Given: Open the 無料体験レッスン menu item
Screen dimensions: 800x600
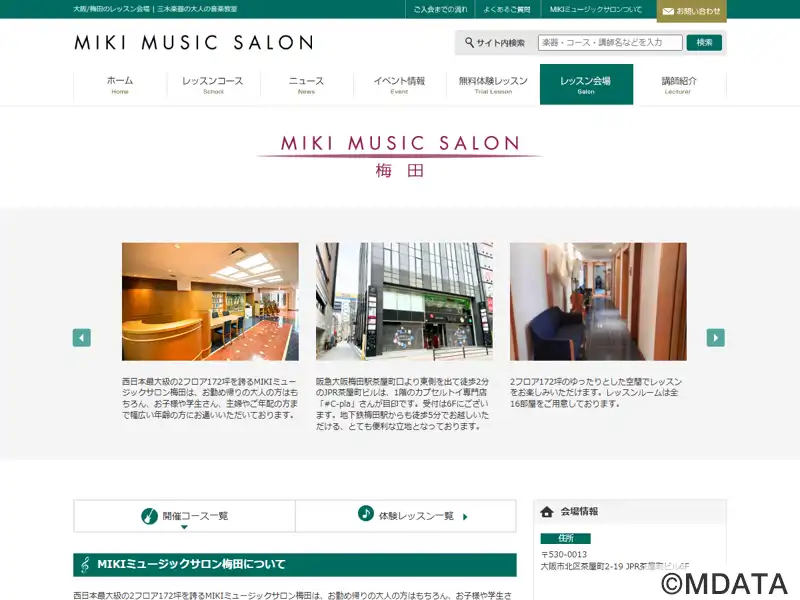Looking at the screenshot, I should coord(493,84).
